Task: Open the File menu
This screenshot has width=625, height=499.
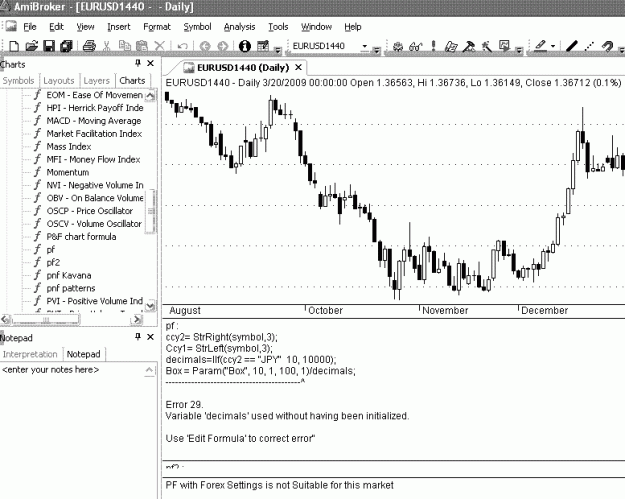Action: click(x=30, y=27)
